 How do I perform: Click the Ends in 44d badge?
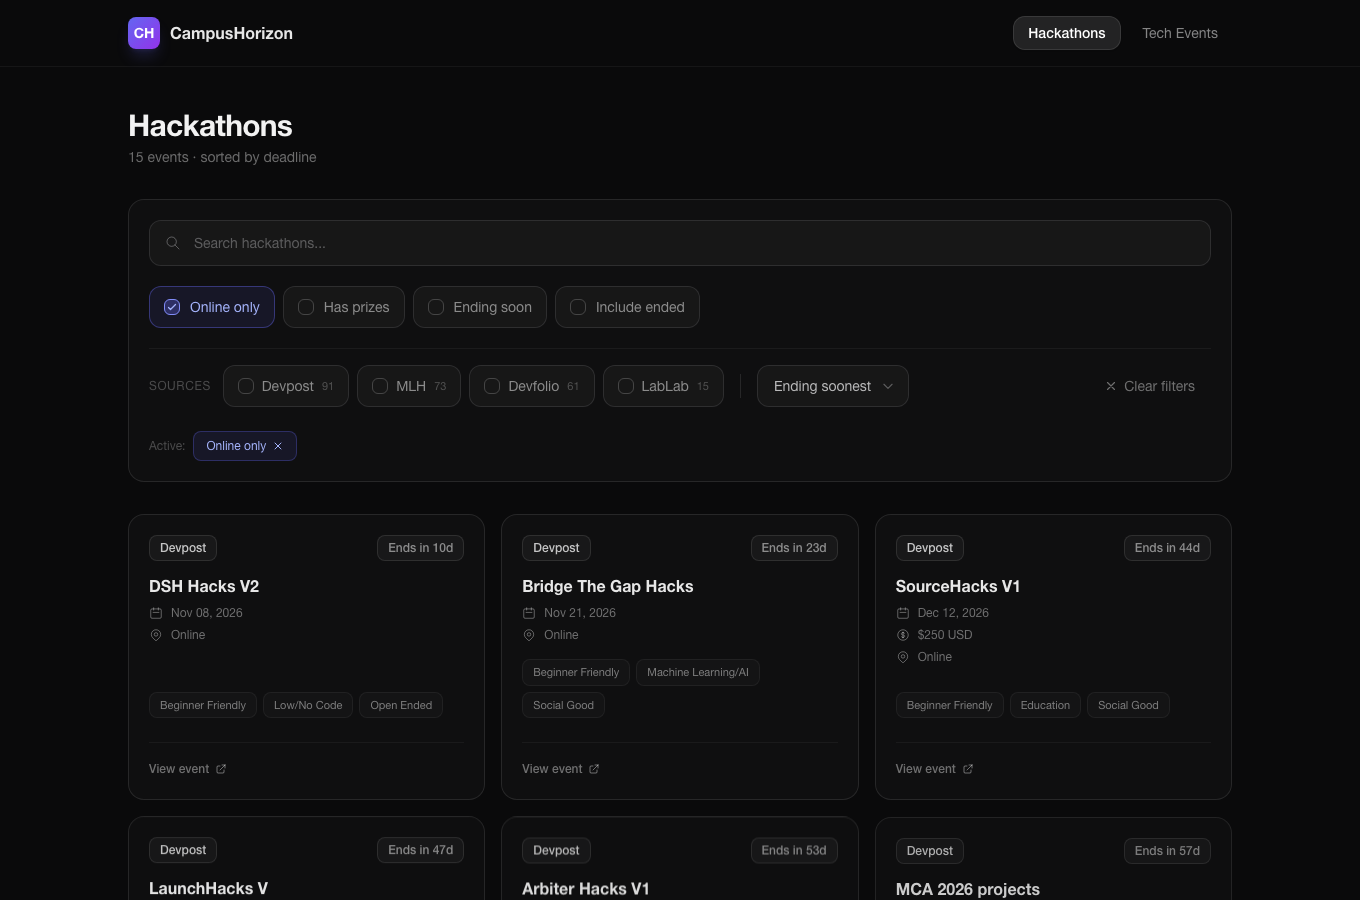click(x=1167, y=548)
